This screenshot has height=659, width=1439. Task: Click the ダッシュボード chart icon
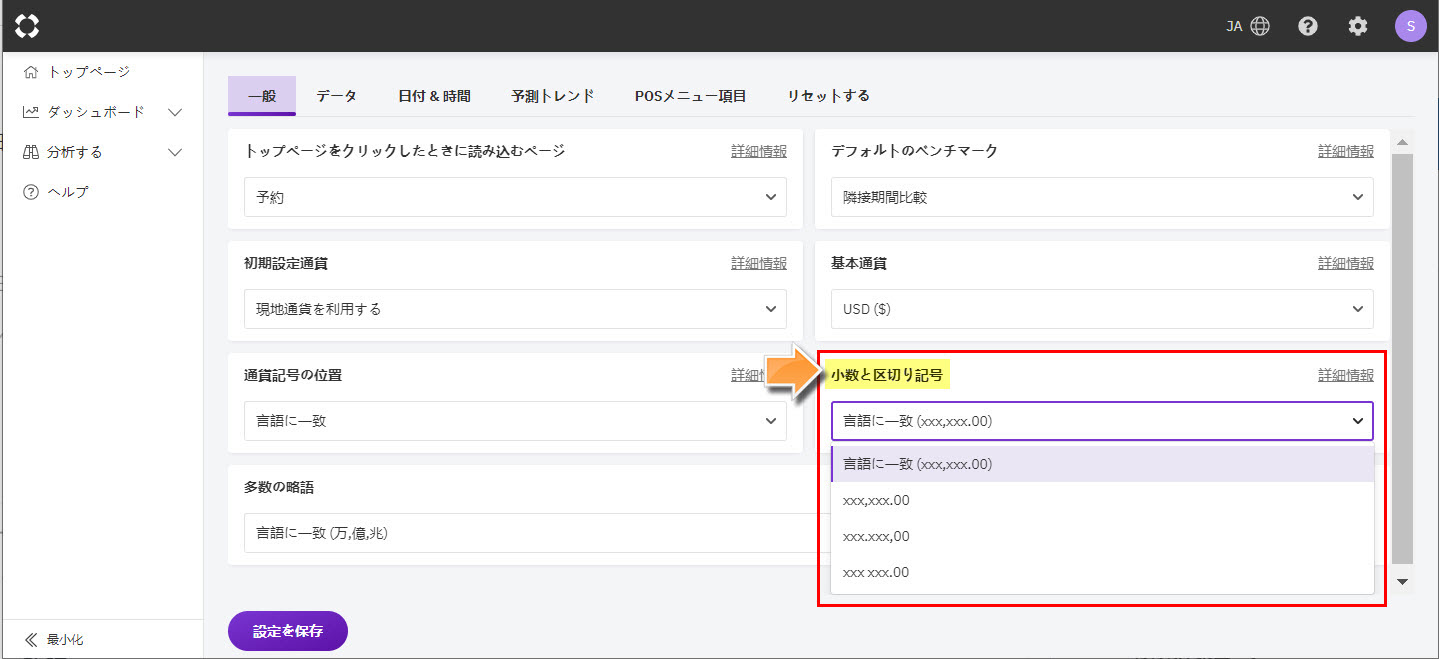pyautogui.click(x=31, y=112)
